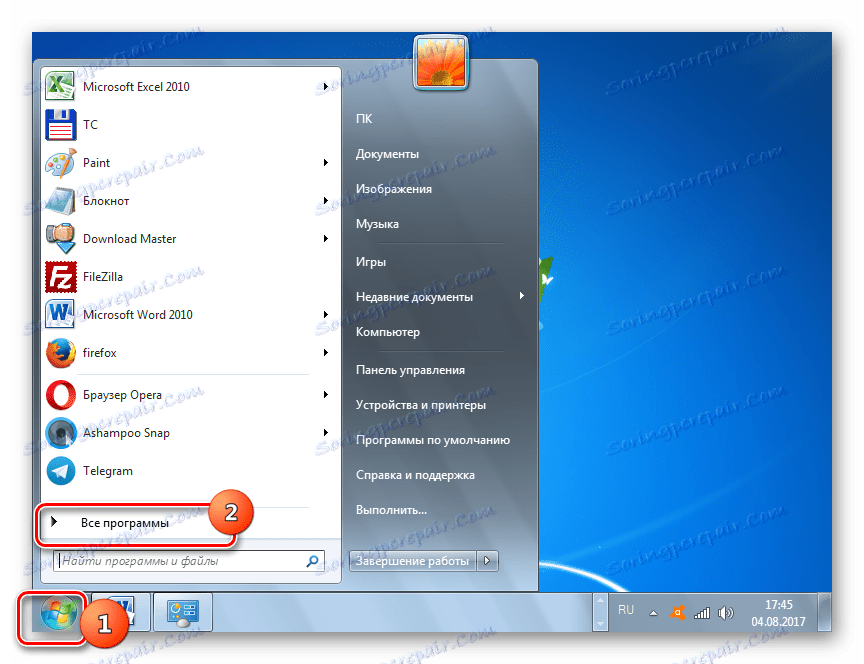The image size is (864, 664).
Task: Open the shutdown options arrow next to Завершение работы
Action: click(487, 561)
